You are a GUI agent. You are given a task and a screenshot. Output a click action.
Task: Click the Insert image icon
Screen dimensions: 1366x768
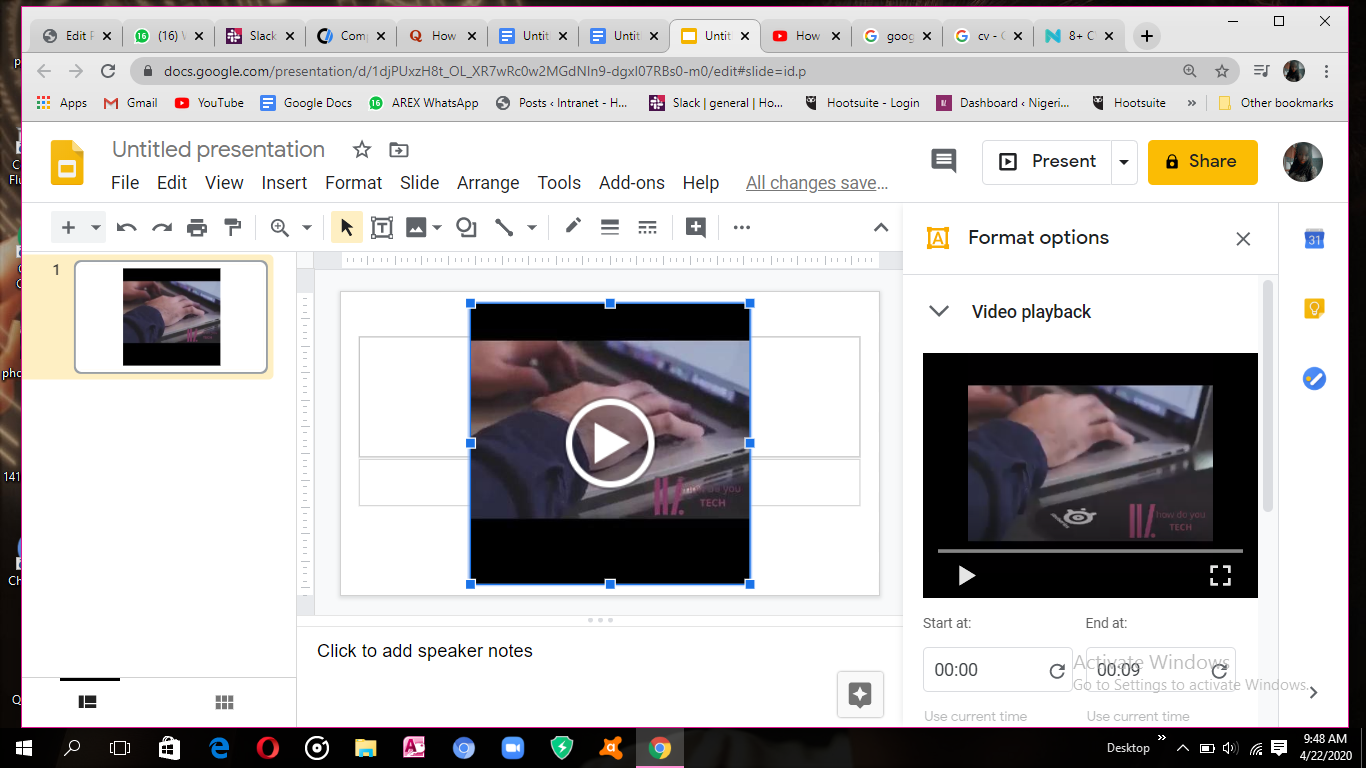[x=416, y=228]
